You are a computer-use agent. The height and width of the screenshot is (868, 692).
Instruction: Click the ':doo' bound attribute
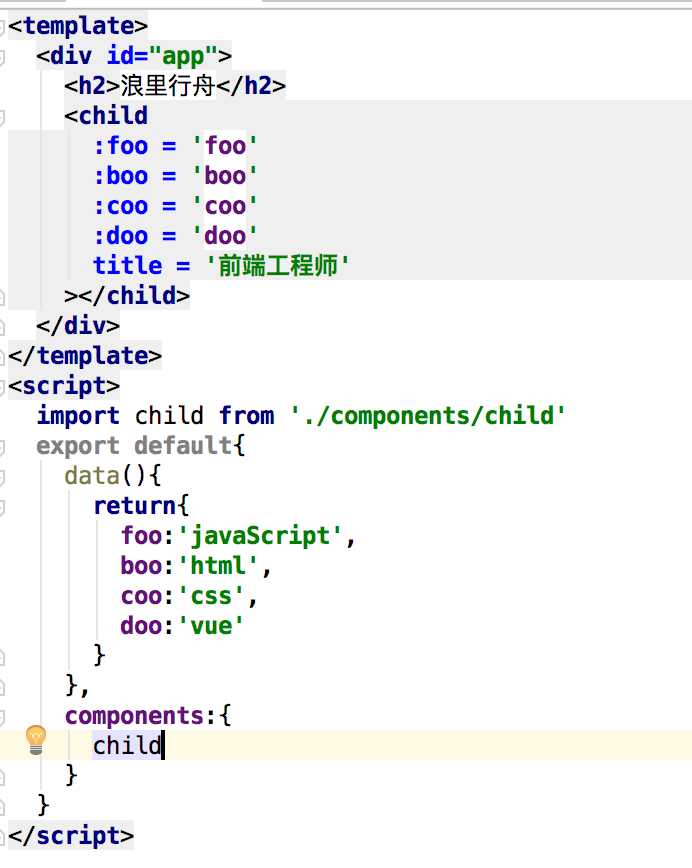(121, 236)
